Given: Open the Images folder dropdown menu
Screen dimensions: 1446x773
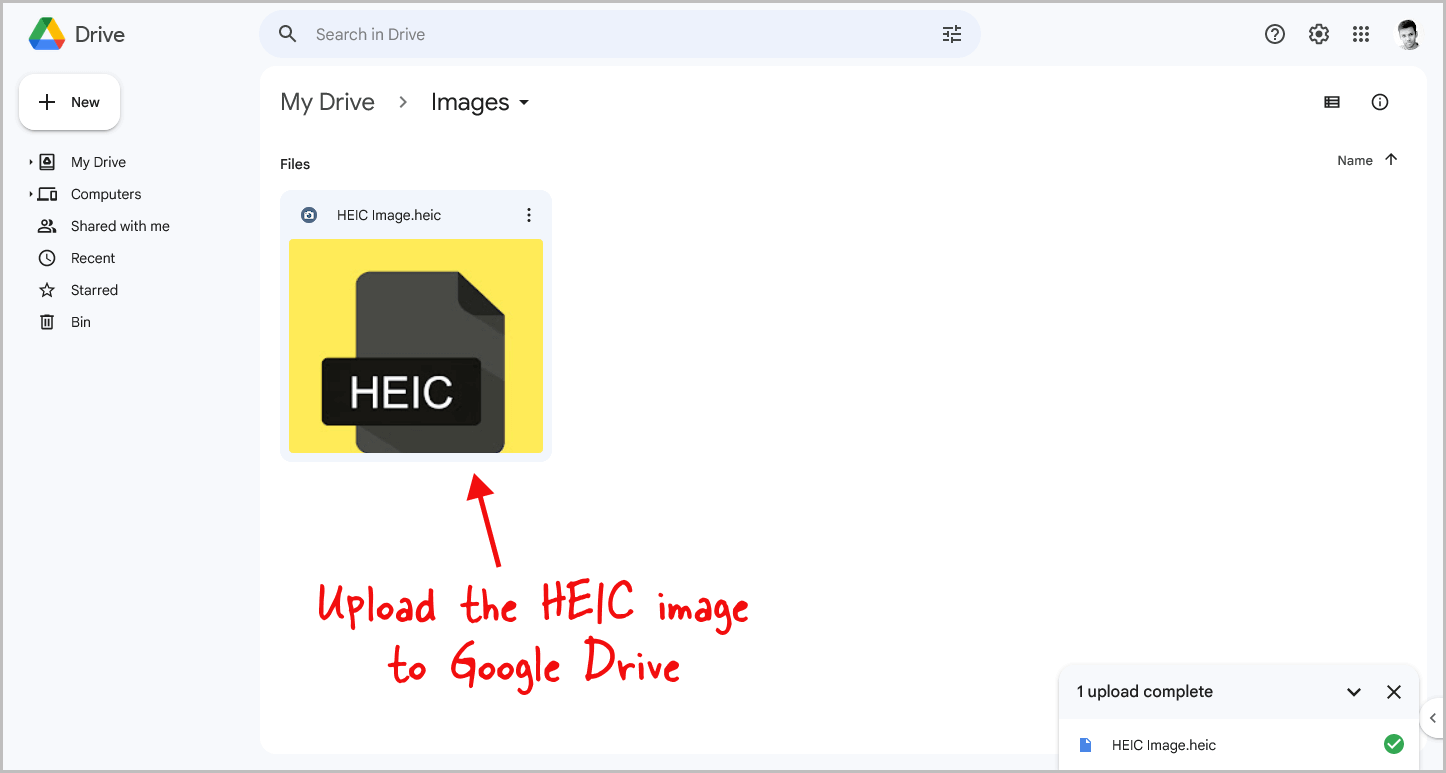Looking at the screenshot, I should click(524, 101).
